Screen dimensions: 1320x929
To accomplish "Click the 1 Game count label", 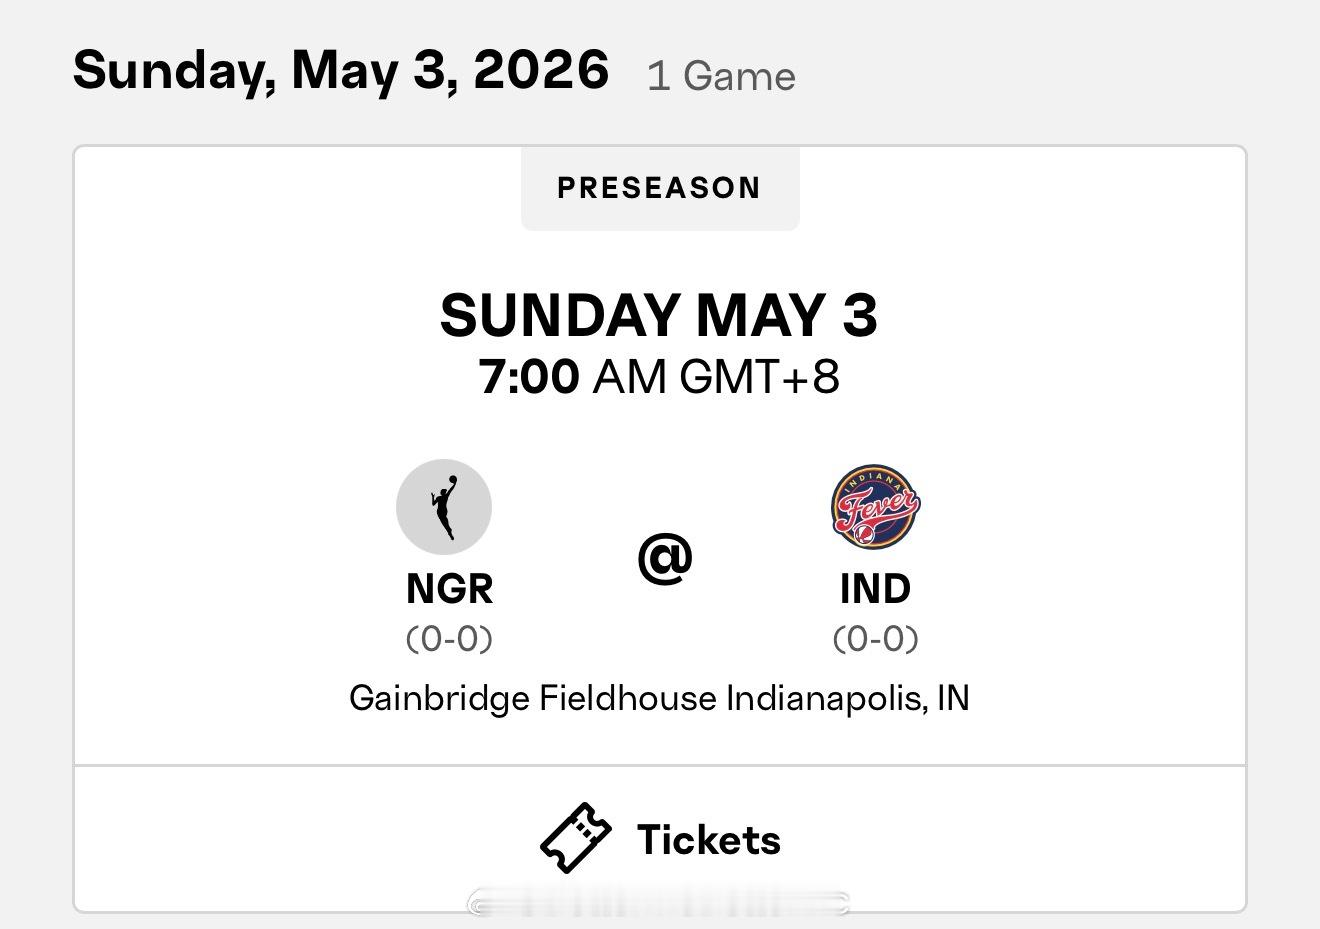I will 721,77.
